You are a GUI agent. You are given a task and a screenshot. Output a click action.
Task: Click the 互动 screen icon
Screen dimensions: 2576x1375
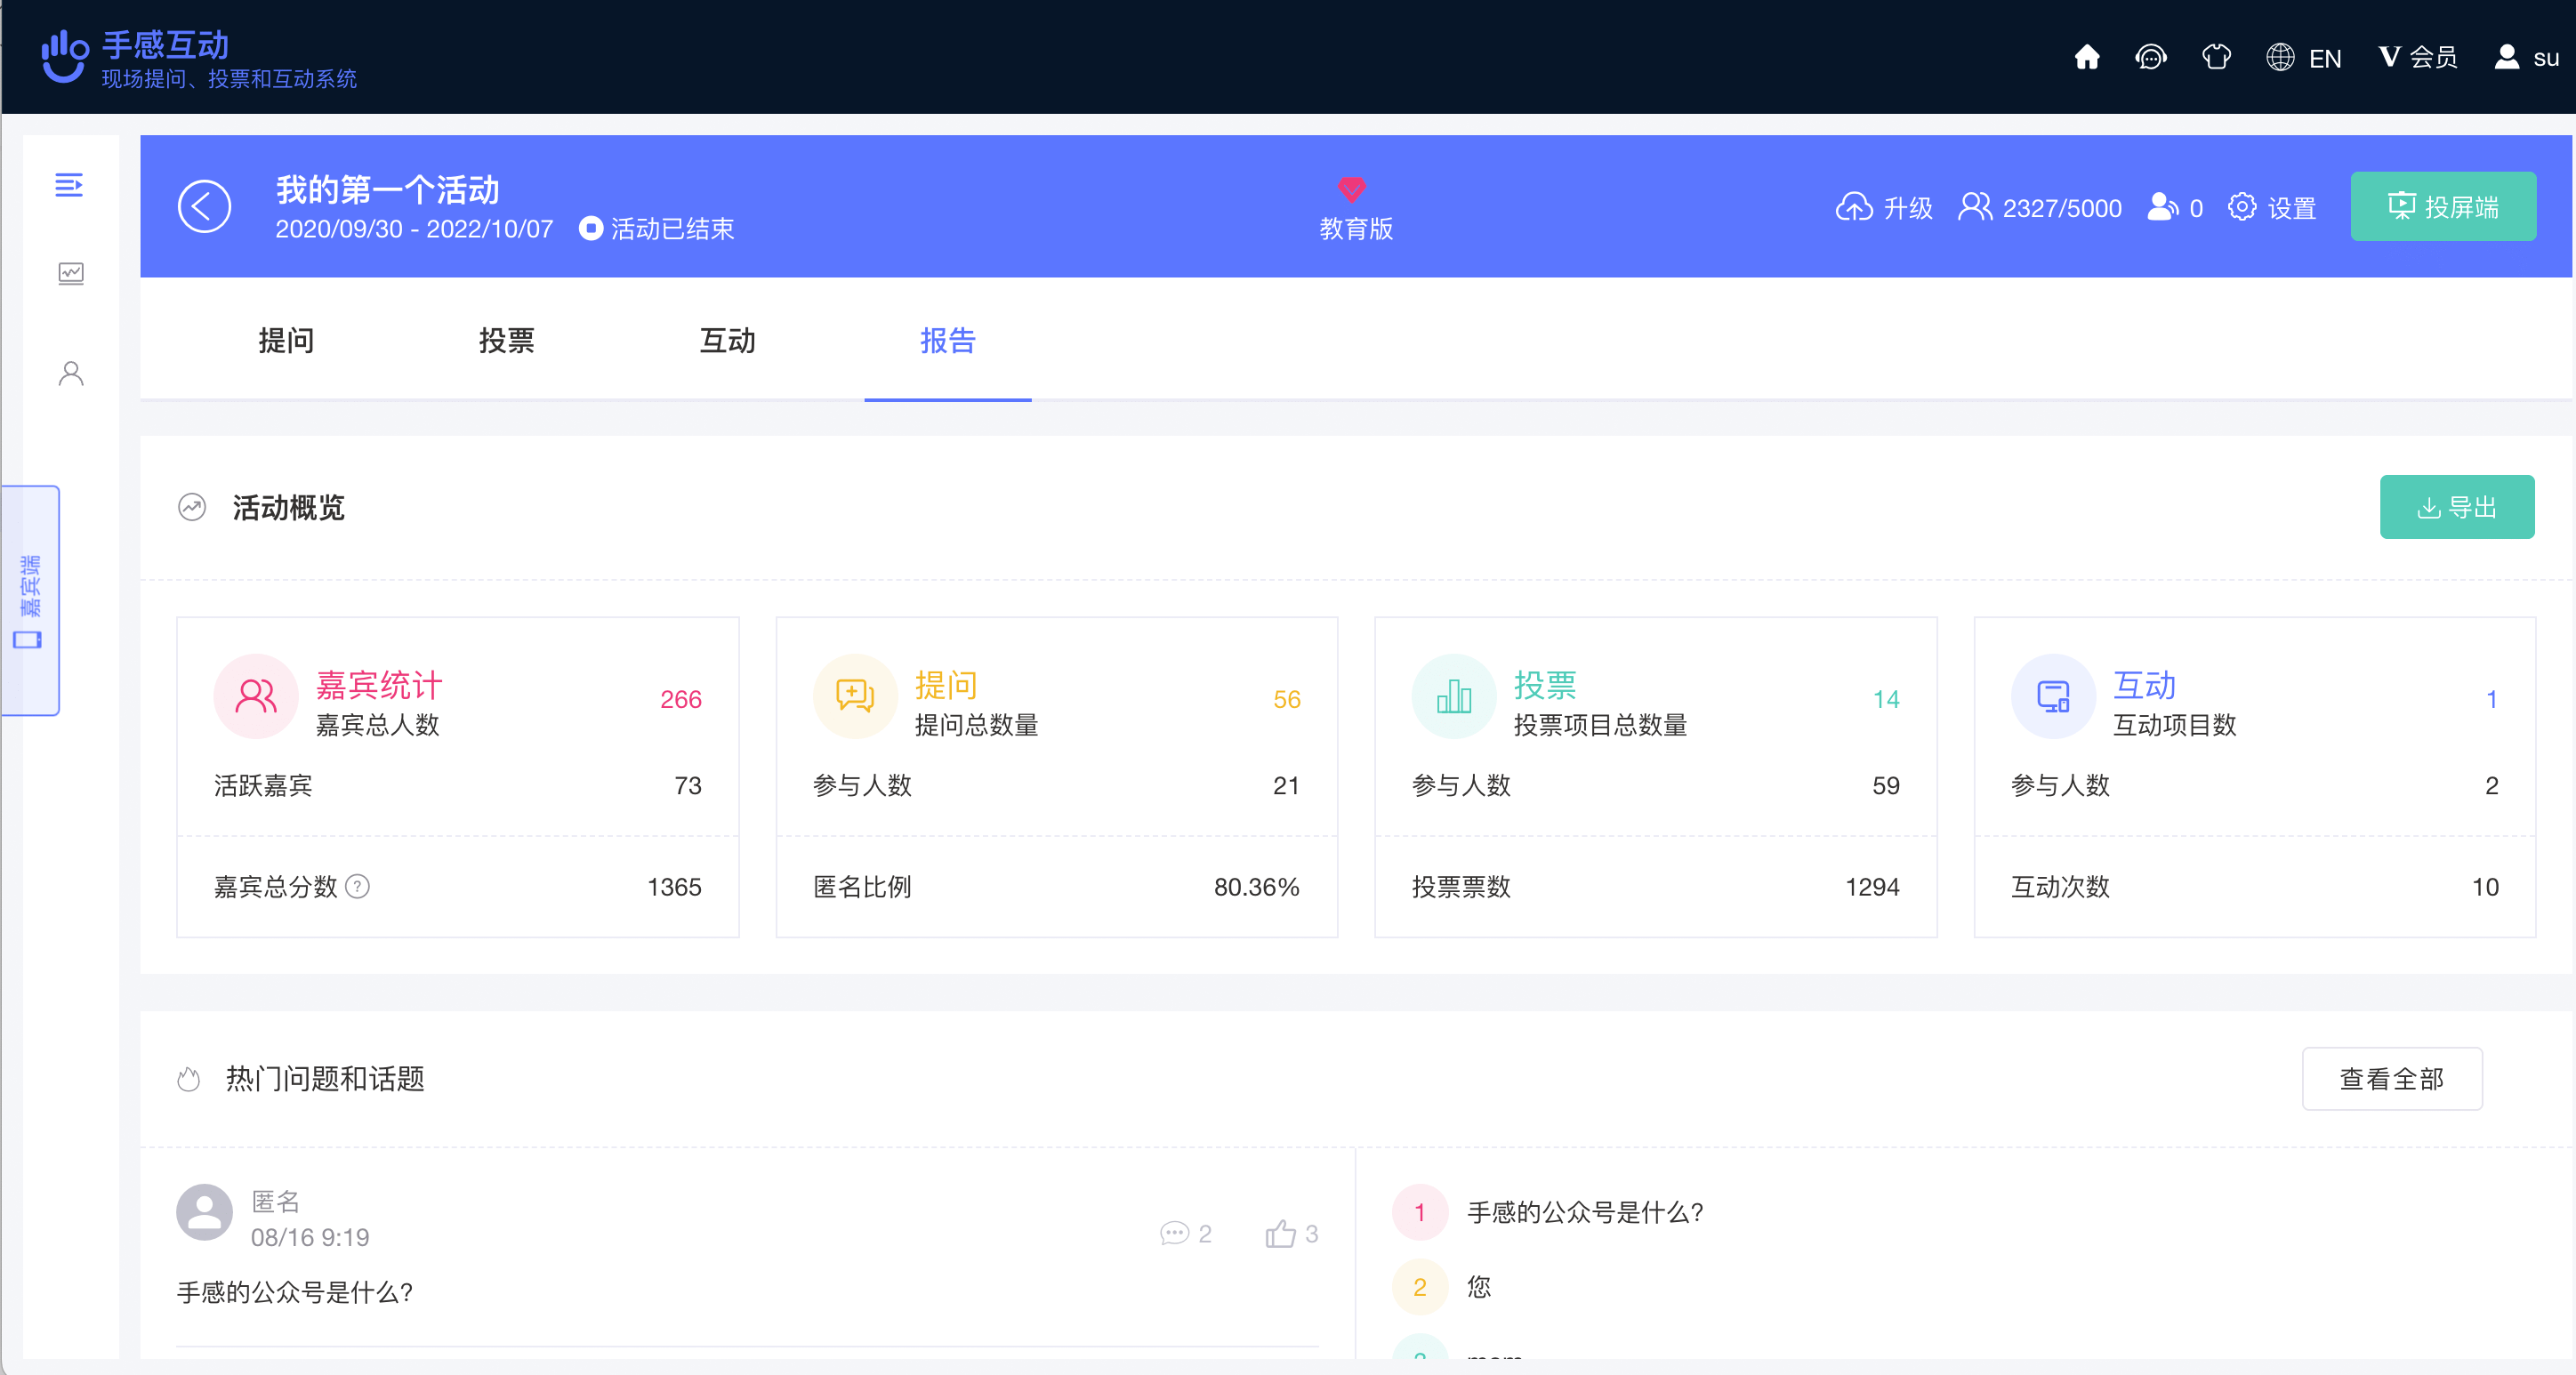tap(2053, 696)
